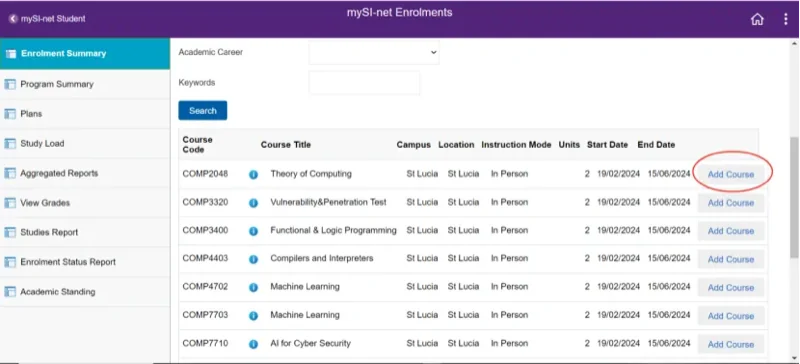Focus the Keywords input field

364,83
